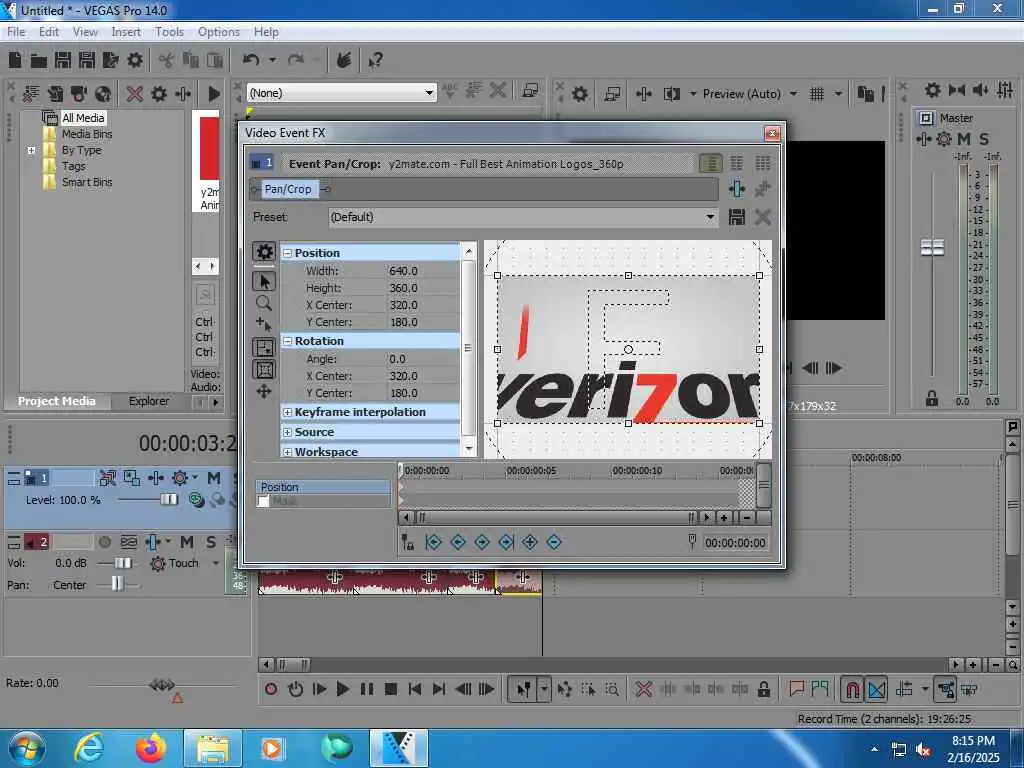The height and width of the screenshot is (768, 1024).
Task: Open the Preset (Default) dropdown
Action: 710,217
